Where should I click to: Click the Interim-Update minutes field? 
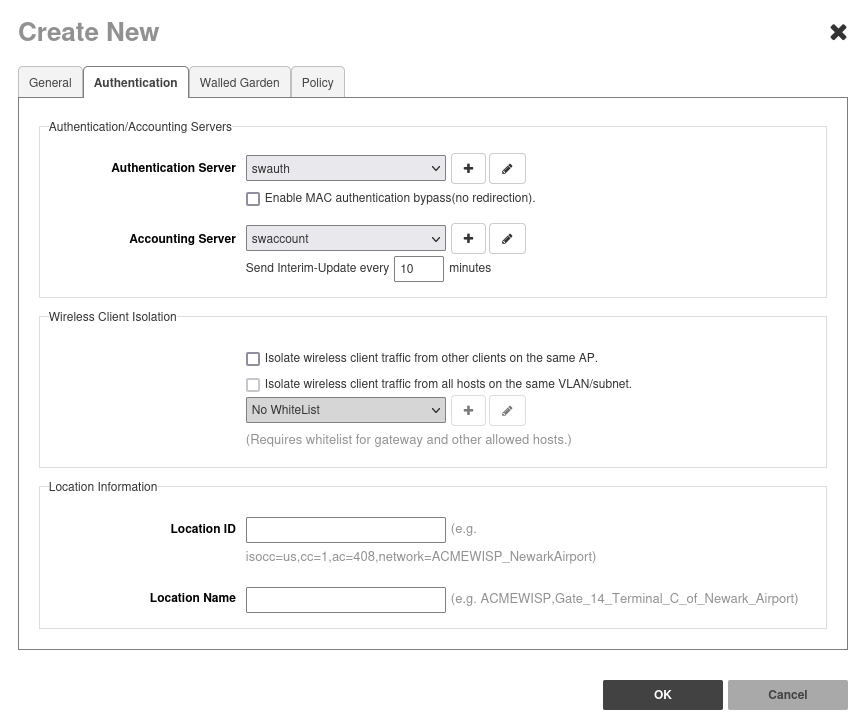click(x=418, y=269)
